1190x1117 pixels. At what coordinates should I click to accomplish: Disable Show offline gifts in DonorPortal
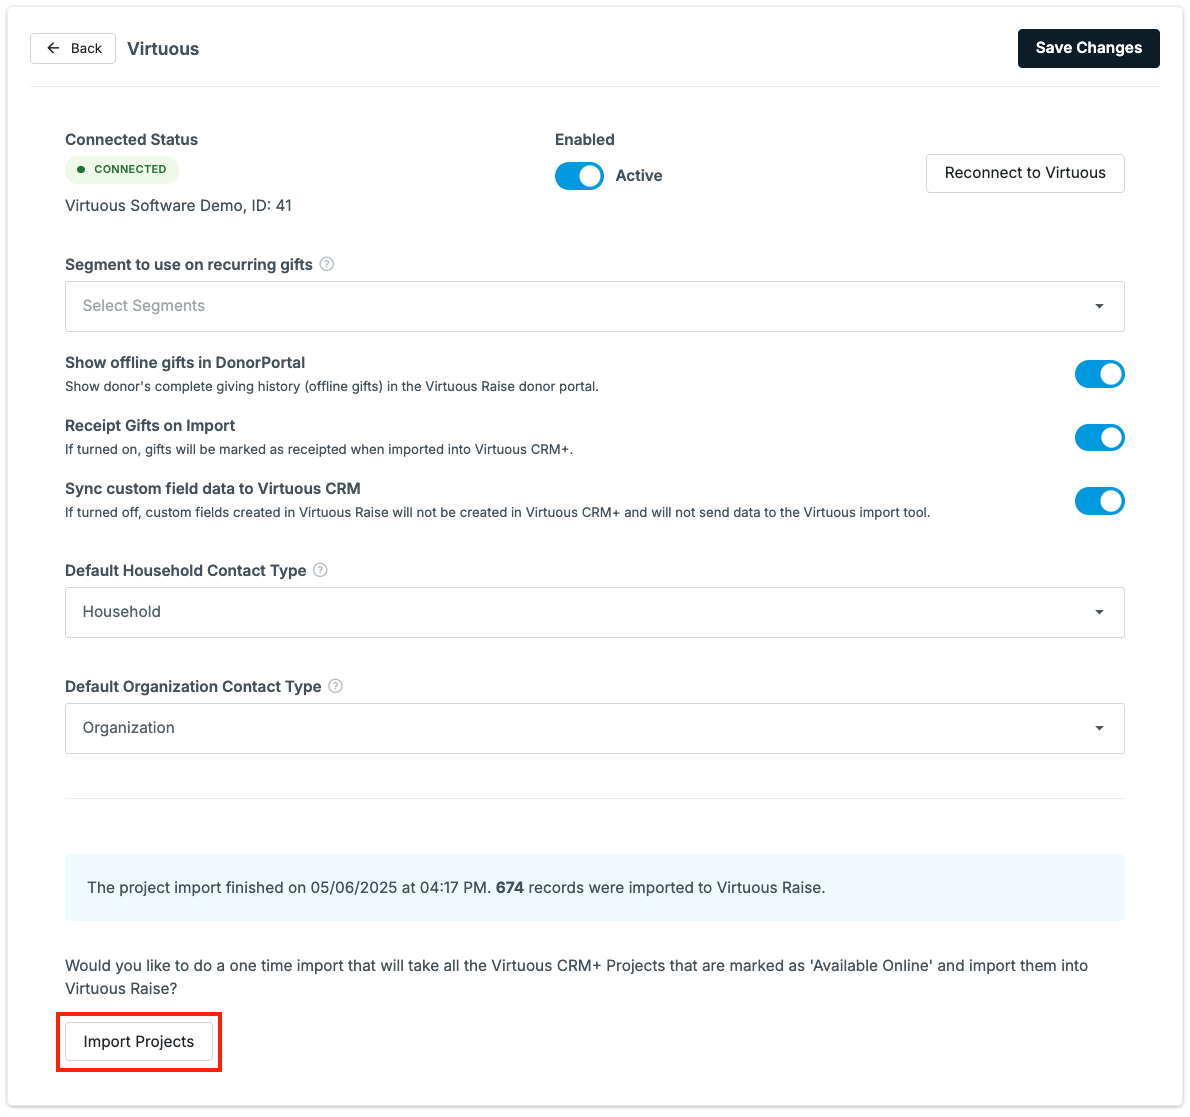point(1099,374)
